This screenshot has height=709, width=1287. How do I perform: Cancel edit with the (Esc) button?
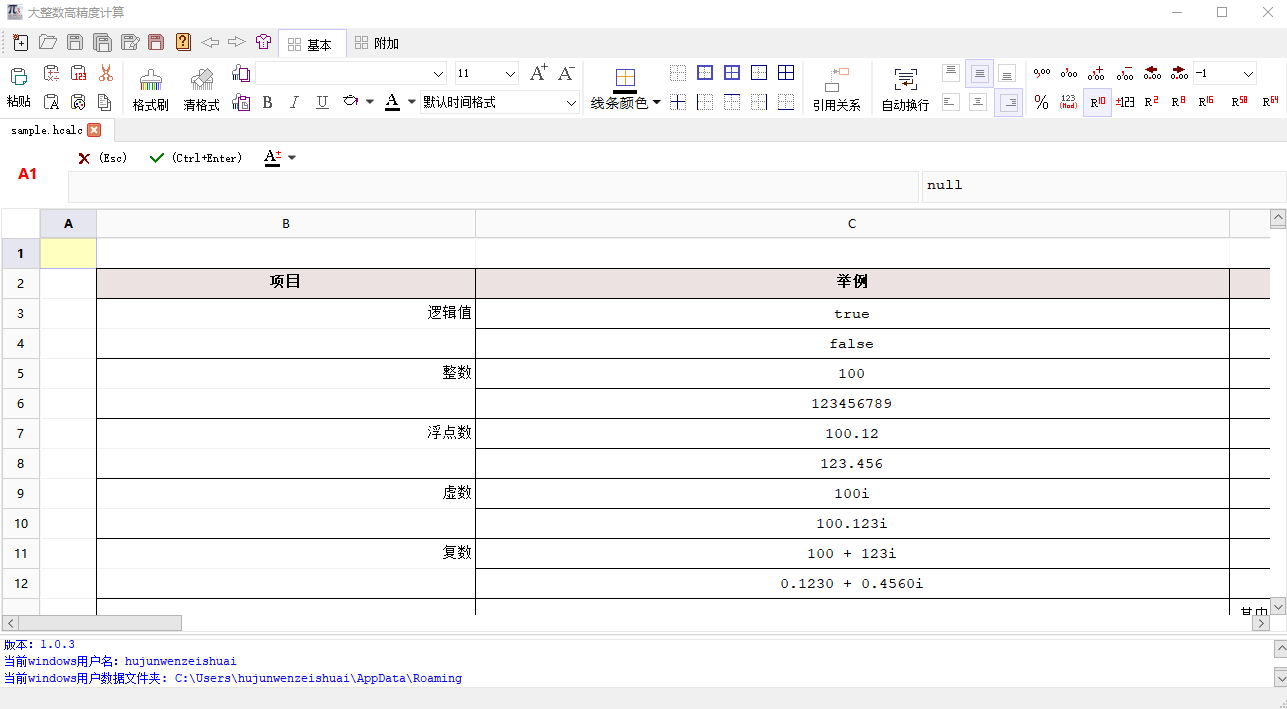click(x=104, y=158)
